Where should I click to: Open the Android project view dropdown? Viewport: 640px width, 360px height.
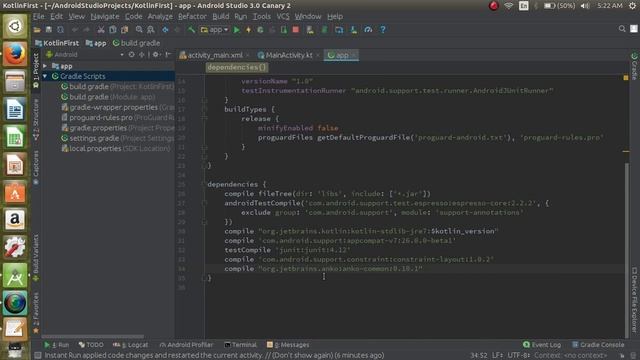[x=84, y=54]
